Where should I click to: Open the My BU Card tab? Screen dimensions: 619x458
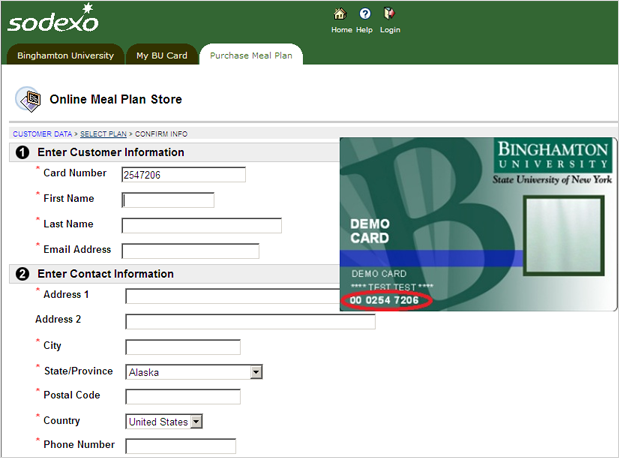coord(161,55)
